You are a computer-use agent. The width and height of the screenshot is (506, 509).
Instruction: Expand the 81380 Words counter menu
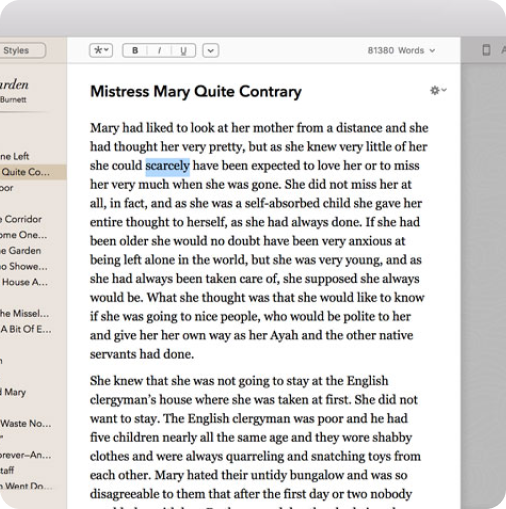pos(401,51)
